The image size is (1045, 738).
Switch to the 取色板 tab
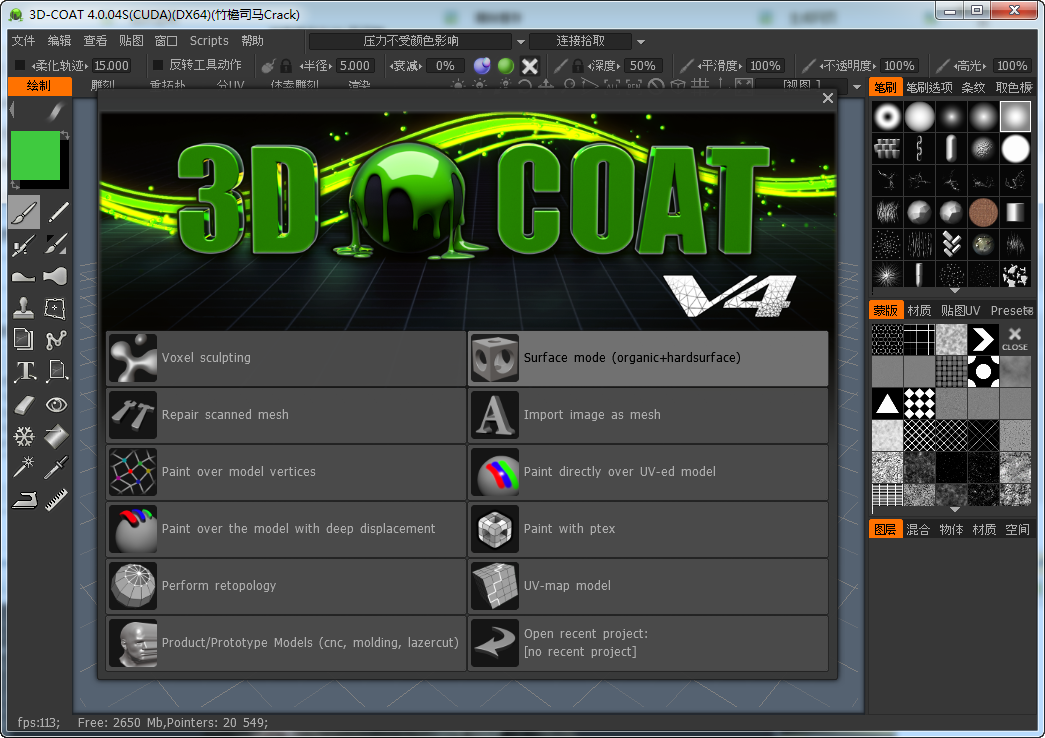point(1014,87)
